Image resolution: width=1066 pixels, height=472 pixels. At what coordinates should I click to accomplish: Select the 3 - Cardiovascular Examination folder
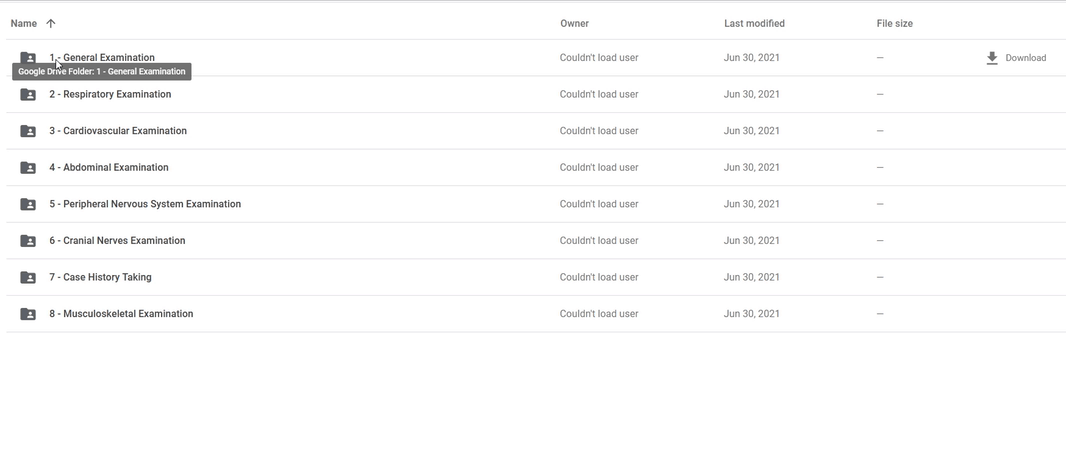tap(118, 131)
